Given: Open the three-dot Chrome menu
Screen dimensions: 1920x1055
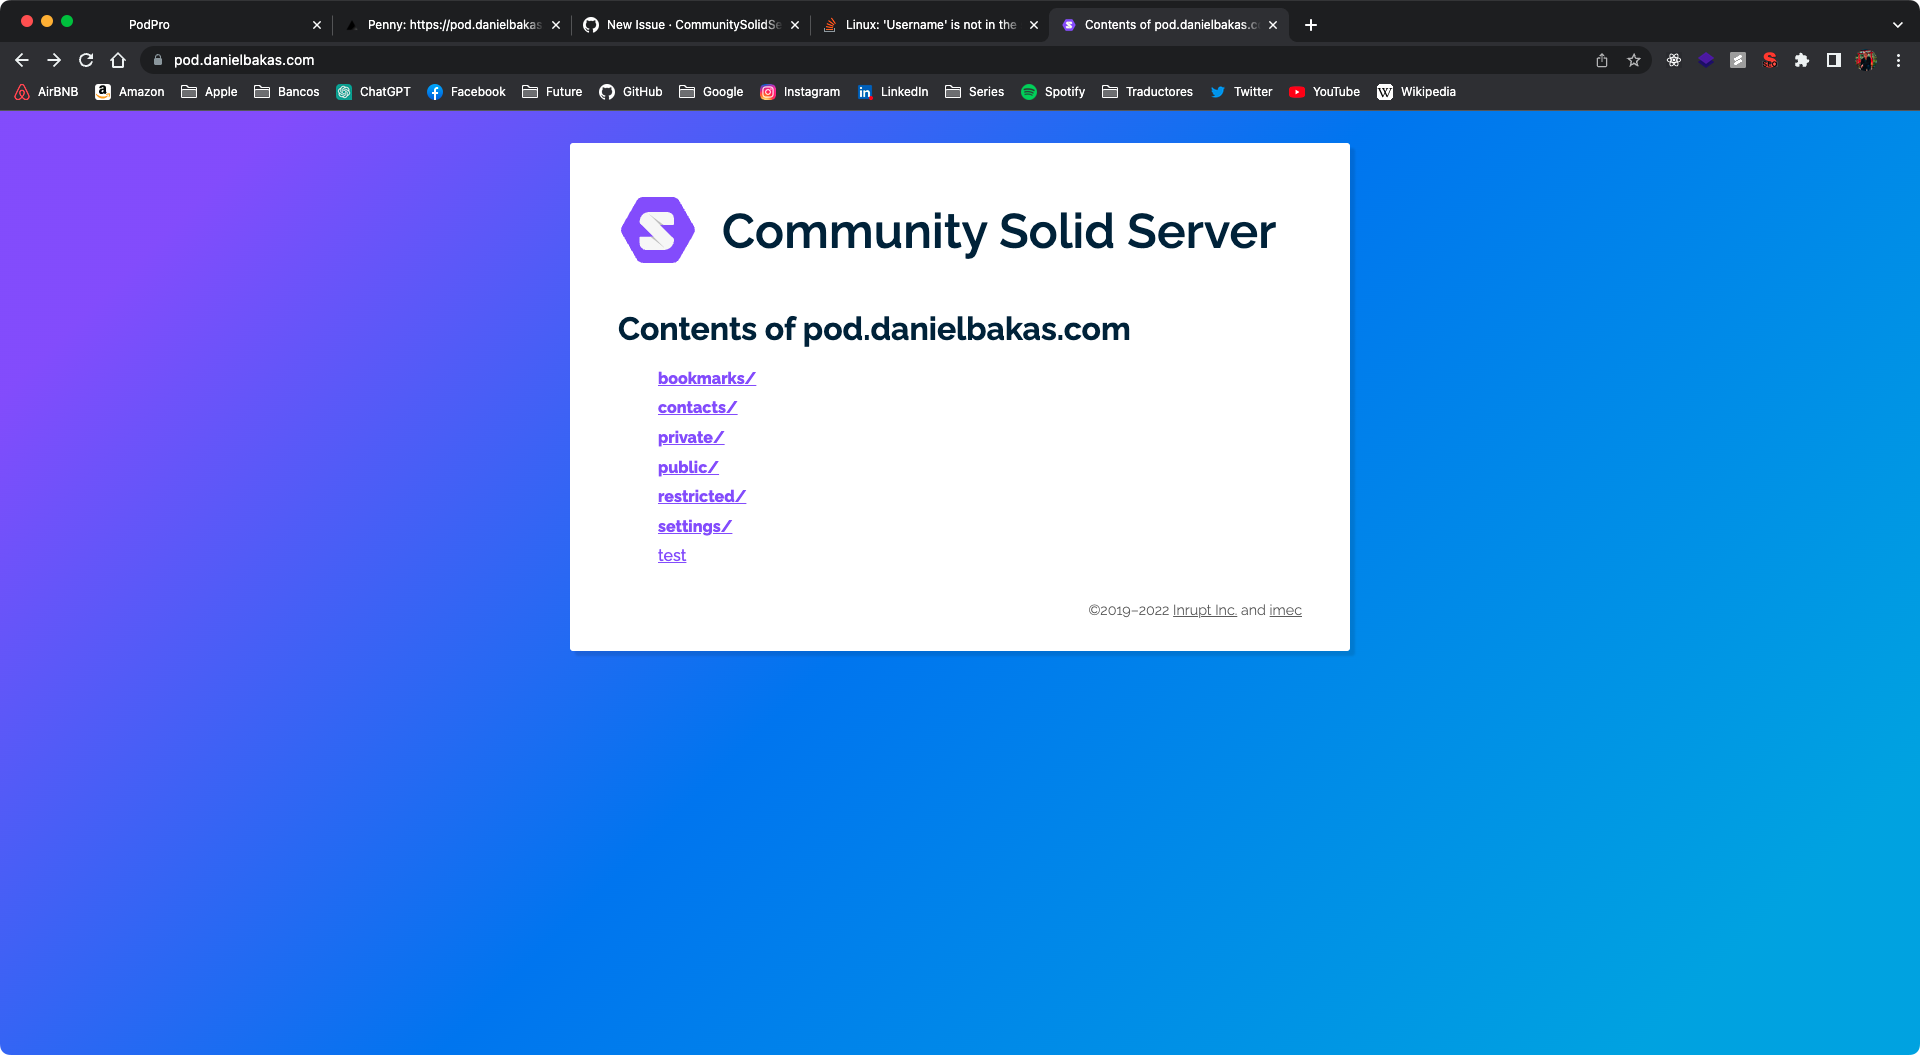Looking at the screenshot, I should click(1898, 60).
